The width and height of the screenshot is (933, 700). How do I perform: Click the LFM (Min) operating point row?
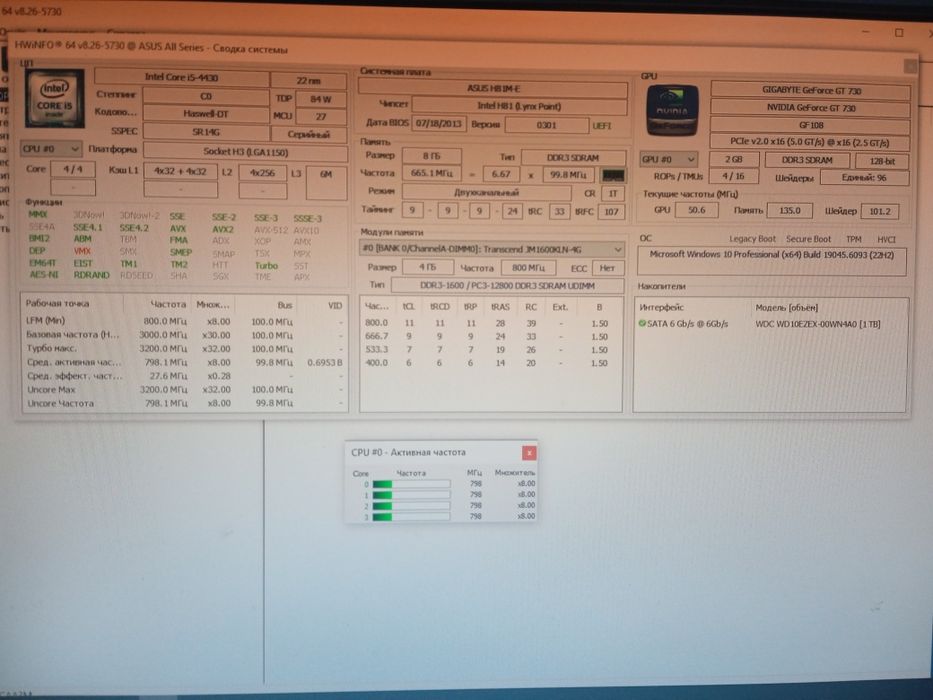184,321
